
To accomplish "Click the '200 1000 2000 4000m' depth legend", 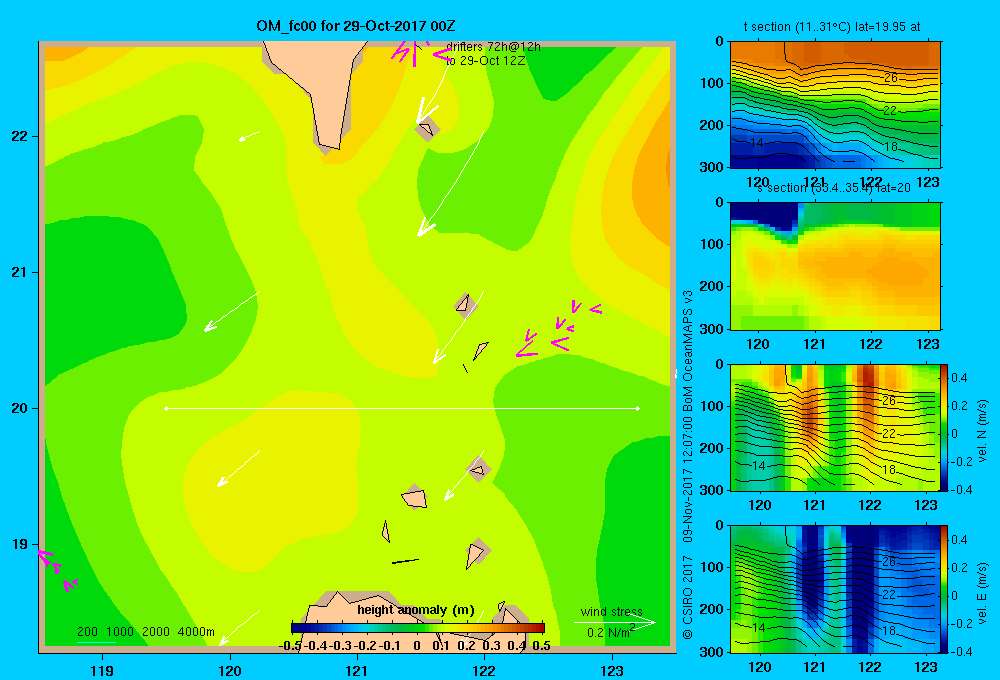I will (145, 632).
